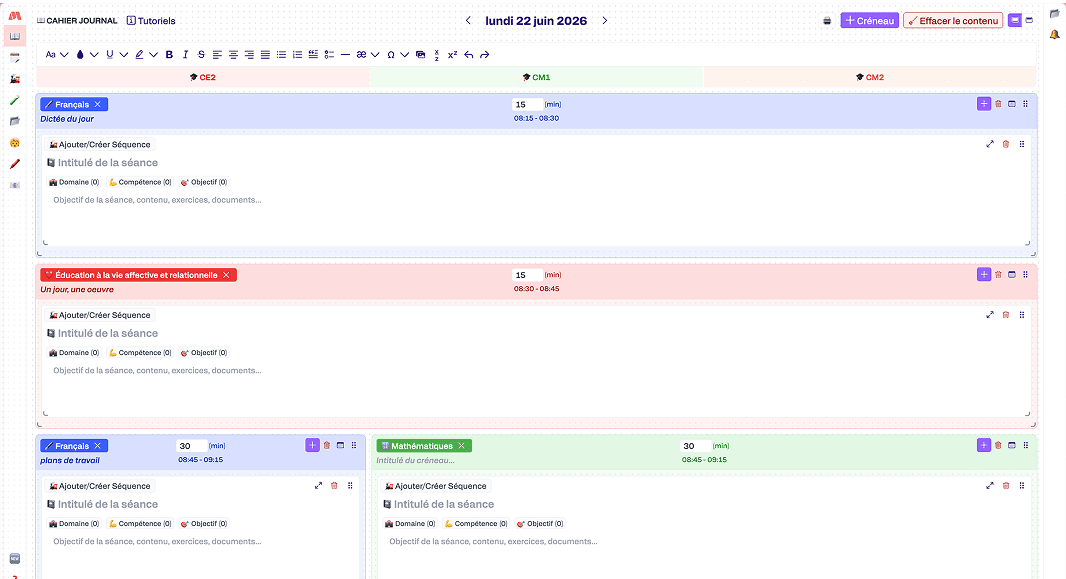Switch the purple display mode toggle
Viewport: 1066px width, 579px height.
[1014, 20]
